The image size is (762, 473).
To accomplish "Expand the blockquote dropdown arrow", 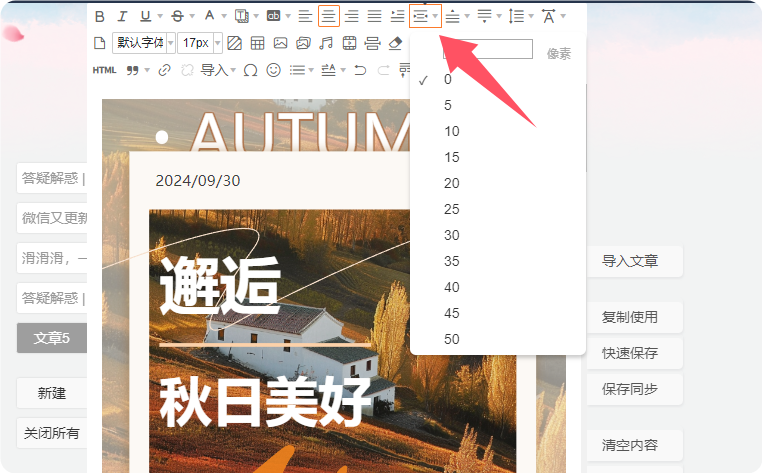I will (147, 70).
